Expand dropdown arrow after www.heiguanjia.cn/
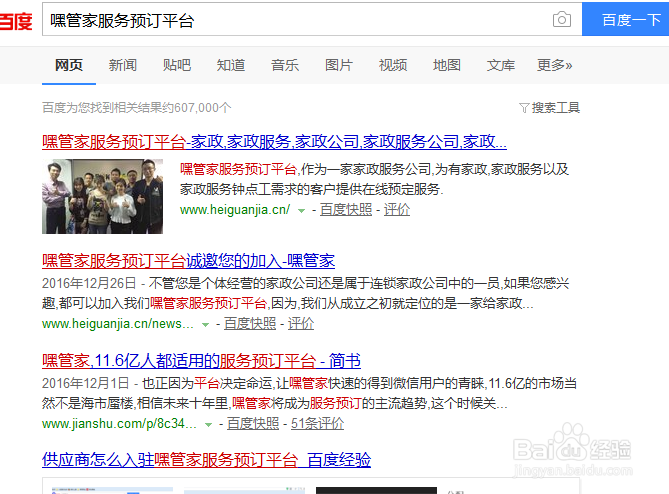Viewport: 669px width, 494px height. 301,210
